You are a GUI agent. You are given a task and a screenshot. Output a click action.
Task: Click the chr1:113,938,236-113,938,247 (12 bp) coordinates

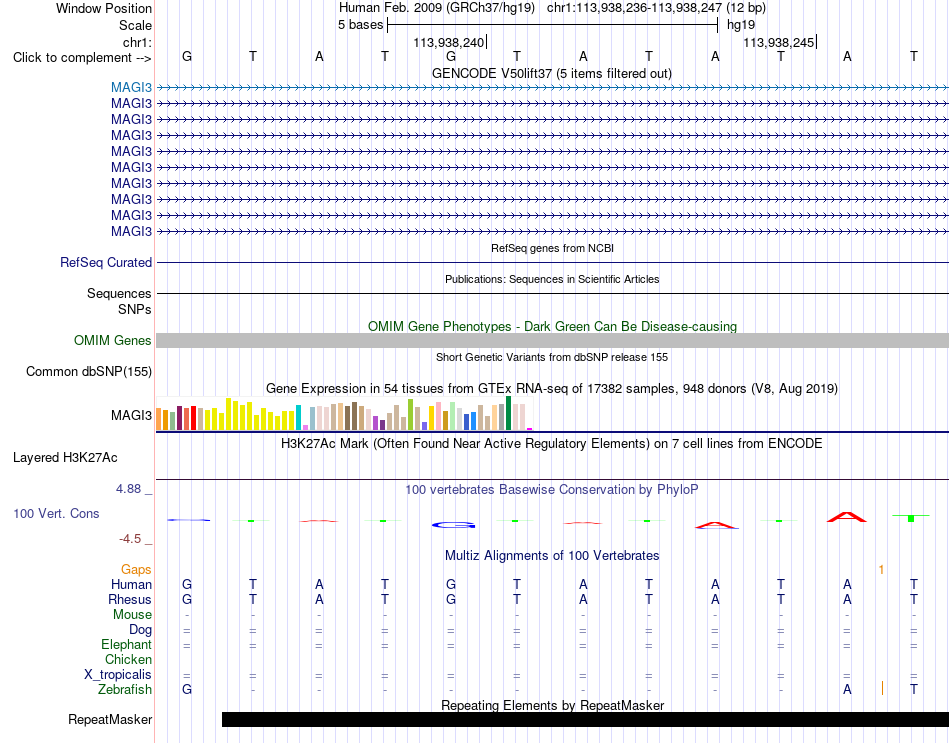656,8
